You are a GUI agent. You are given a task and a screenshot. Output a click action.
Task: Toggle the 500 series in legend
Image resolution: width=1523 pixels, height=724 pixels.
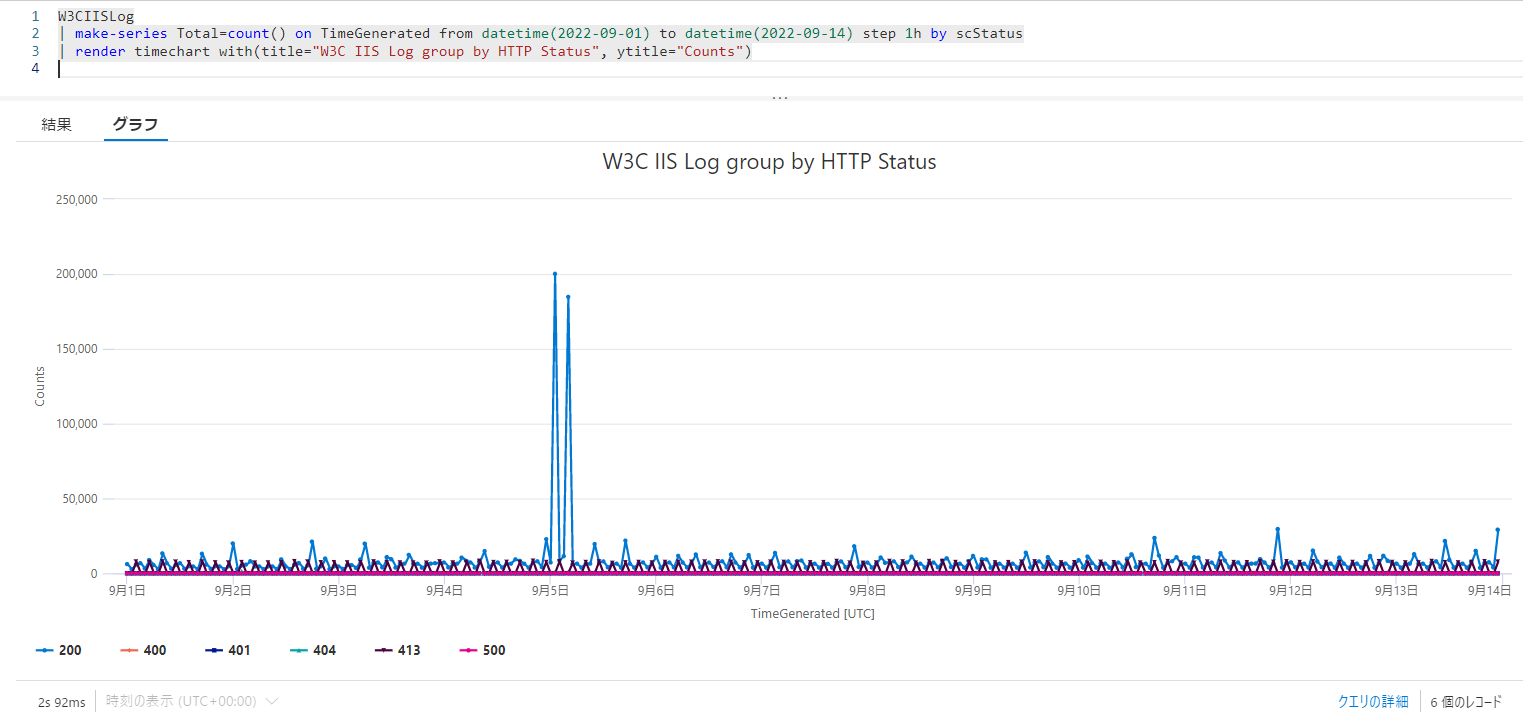pos(481,650)
